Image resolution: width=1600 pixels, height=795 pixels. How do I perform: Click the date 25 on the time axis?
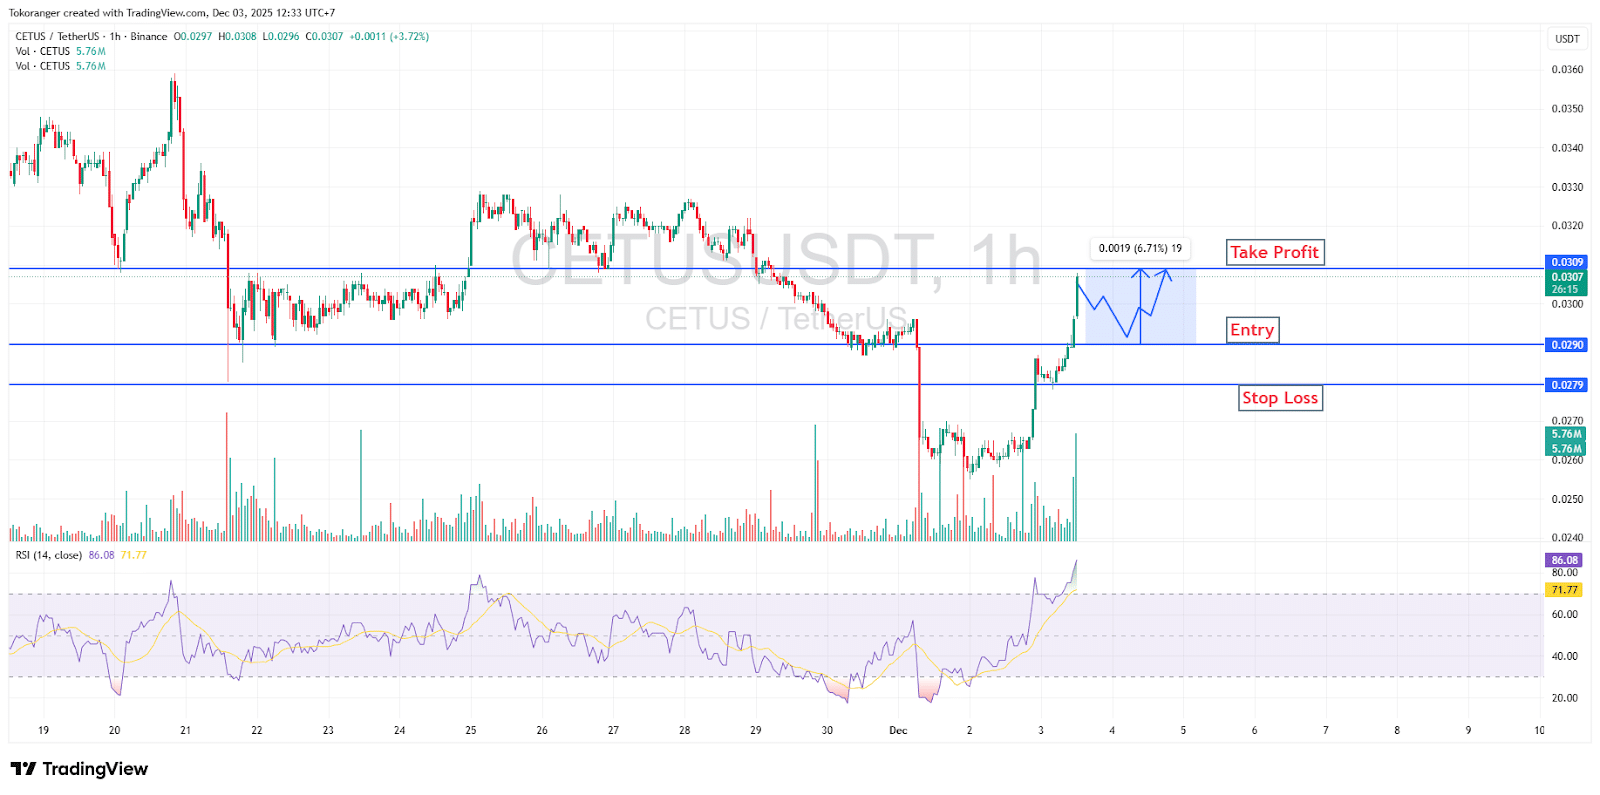[471, 730]
